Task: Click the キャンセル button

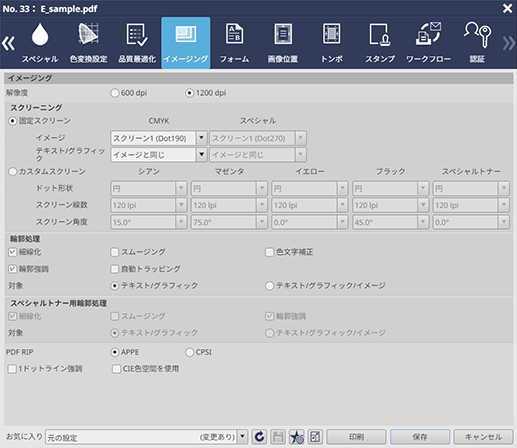Action: click(x=483, y=437)
